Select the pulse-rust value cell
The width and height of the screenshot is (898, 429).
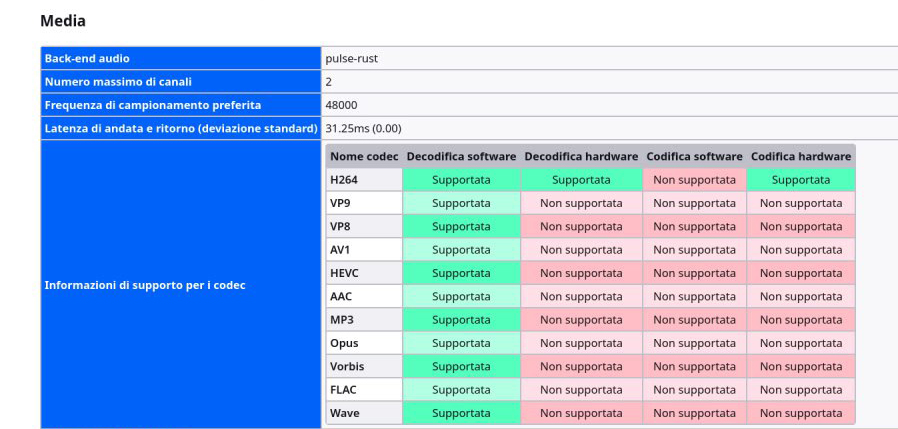click(x=351, y=58)
